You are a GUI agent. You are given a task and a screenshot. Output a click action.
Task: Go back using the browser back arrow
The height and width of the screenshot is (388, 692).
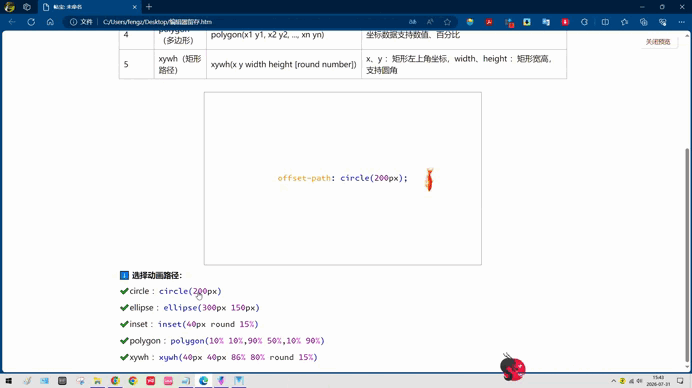[x=12, y=22]
